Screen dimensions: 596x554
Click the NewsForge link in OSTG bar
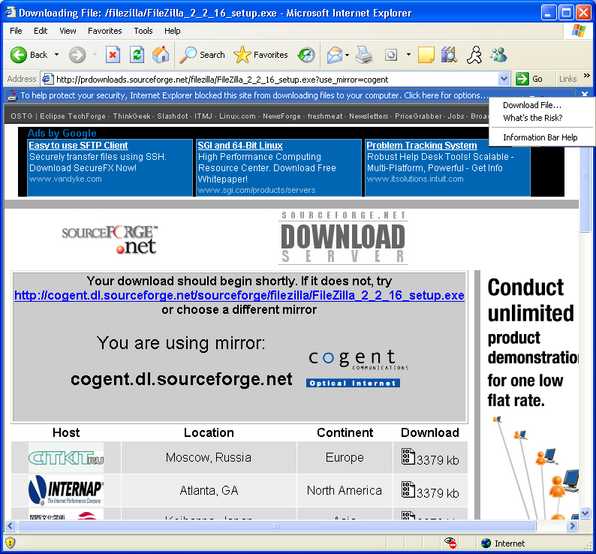pos(282,116)
